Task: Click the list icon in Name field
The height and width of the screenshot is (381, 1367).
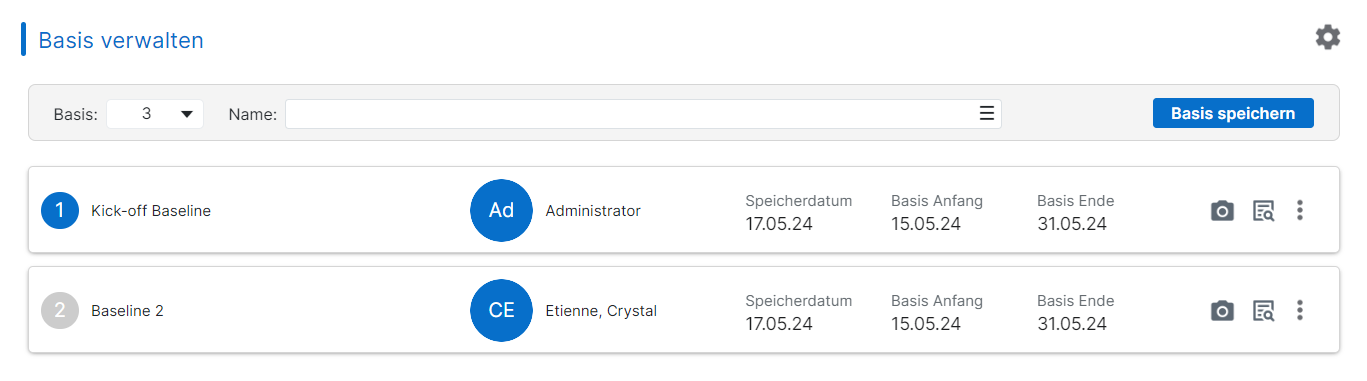Action: tap(987, 114)
